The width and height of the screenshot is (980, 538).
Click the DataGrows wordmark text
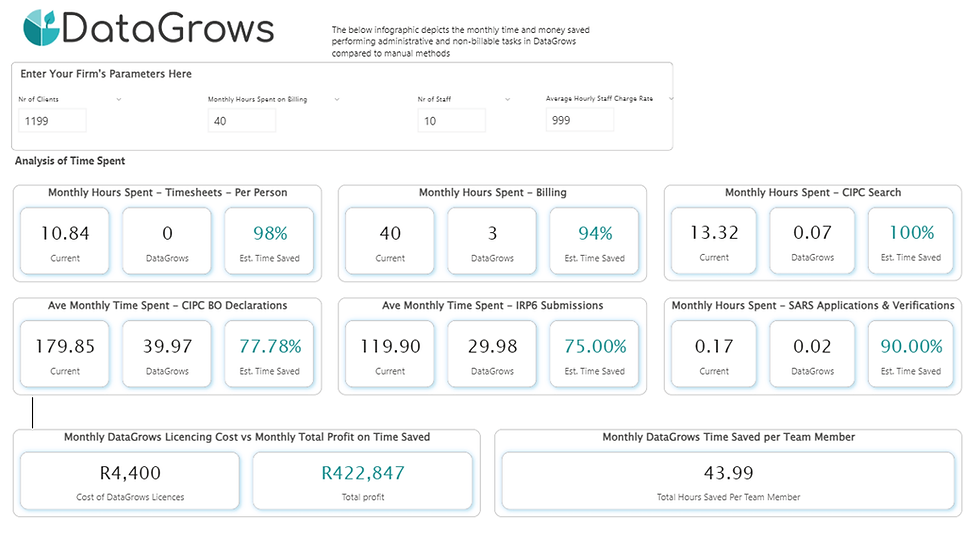[168, 29]
